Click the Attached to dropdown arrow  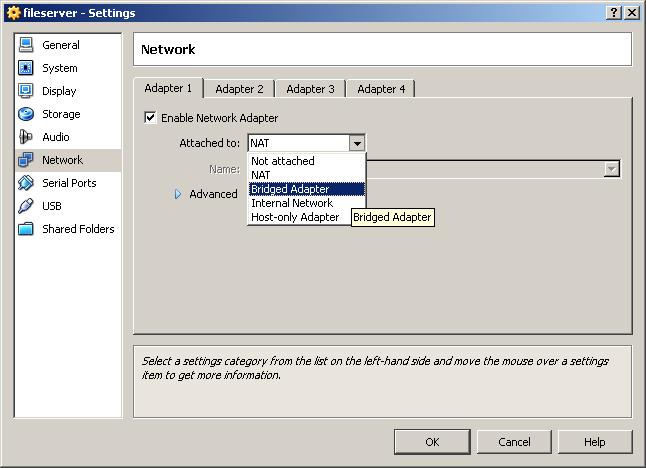click(x=357, y=143)
